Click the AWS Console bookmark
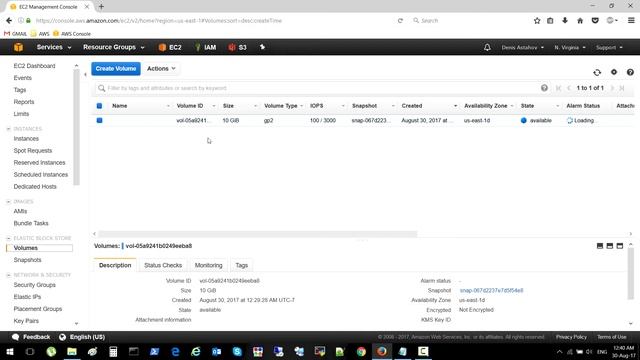 click(x=72, y=34)
